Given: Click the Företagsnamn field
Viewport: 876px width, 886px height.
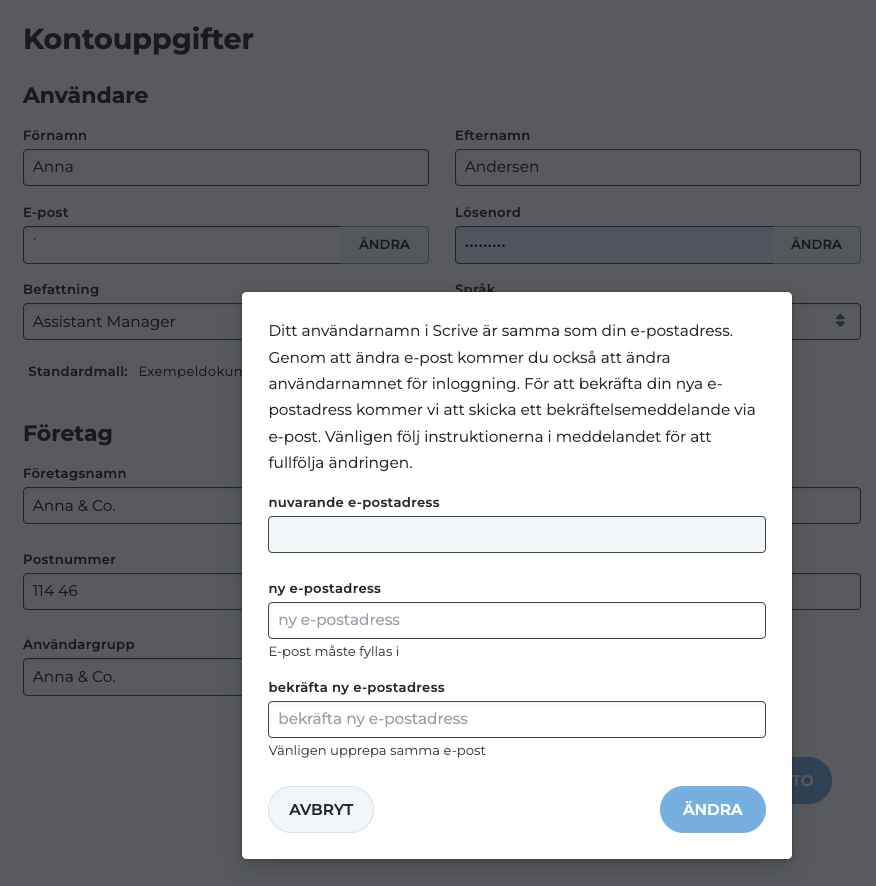Looking at the screenshot, I should [x=132, y=506].
